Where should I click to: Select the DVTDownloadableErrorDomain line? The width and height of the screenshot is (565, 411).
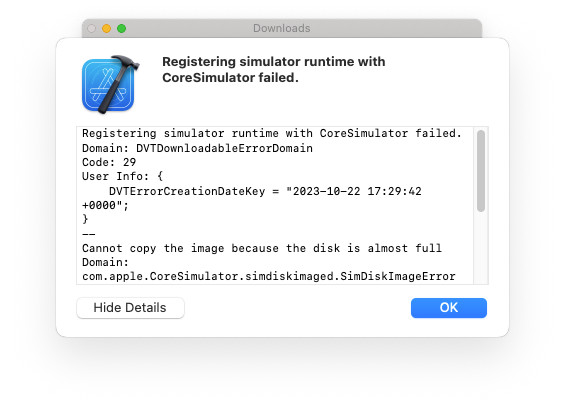coord(197,148)
